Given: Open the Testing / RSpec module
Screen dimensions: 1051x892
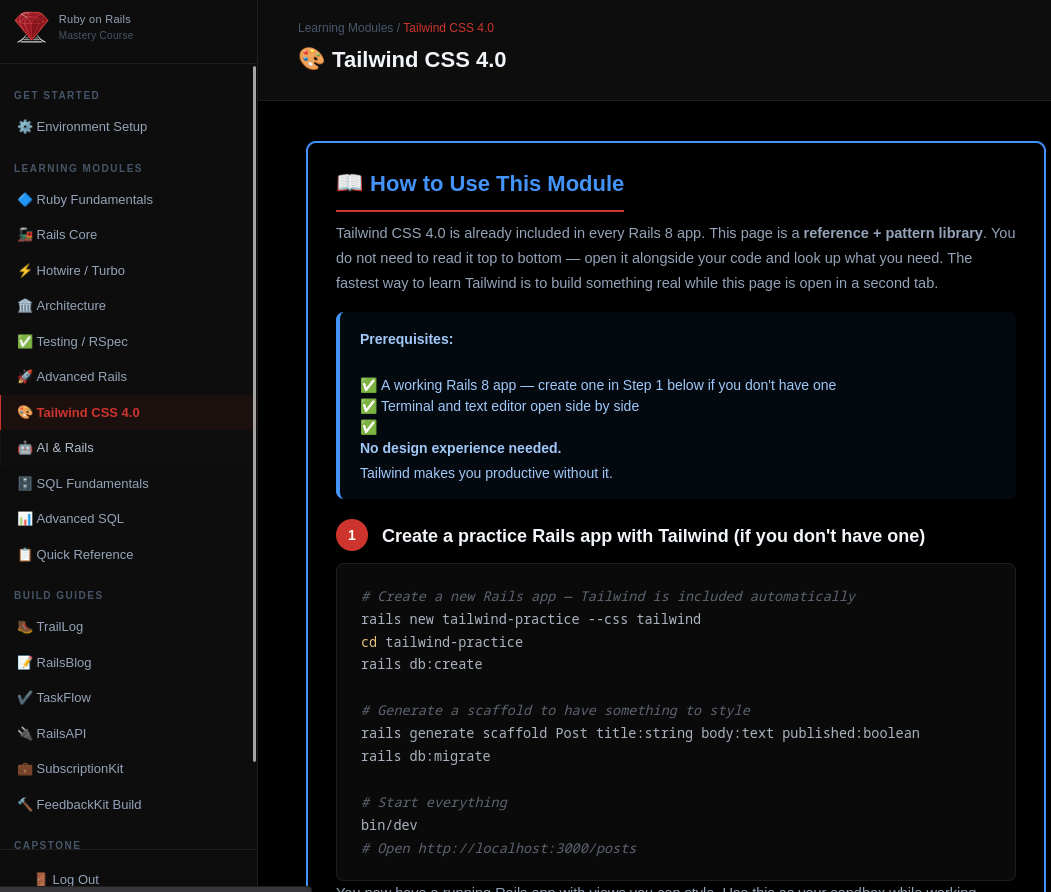Looking at the screenshot, I should [x=127, y=342].
